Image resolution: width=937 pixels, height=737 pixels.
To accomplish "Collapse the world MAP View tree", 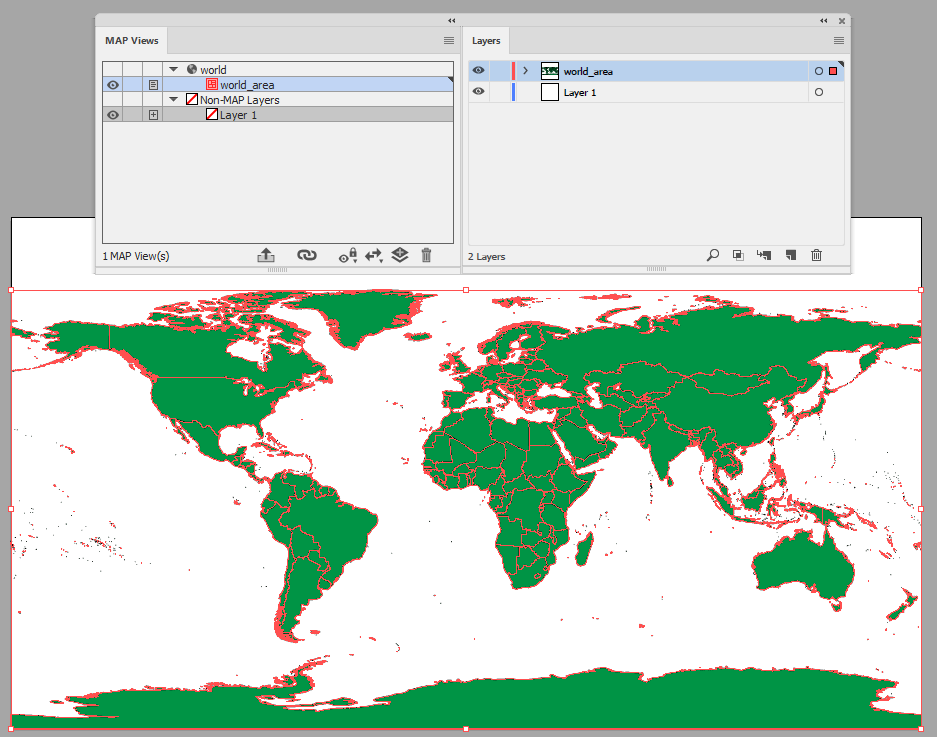I will [x=174, y=69].
